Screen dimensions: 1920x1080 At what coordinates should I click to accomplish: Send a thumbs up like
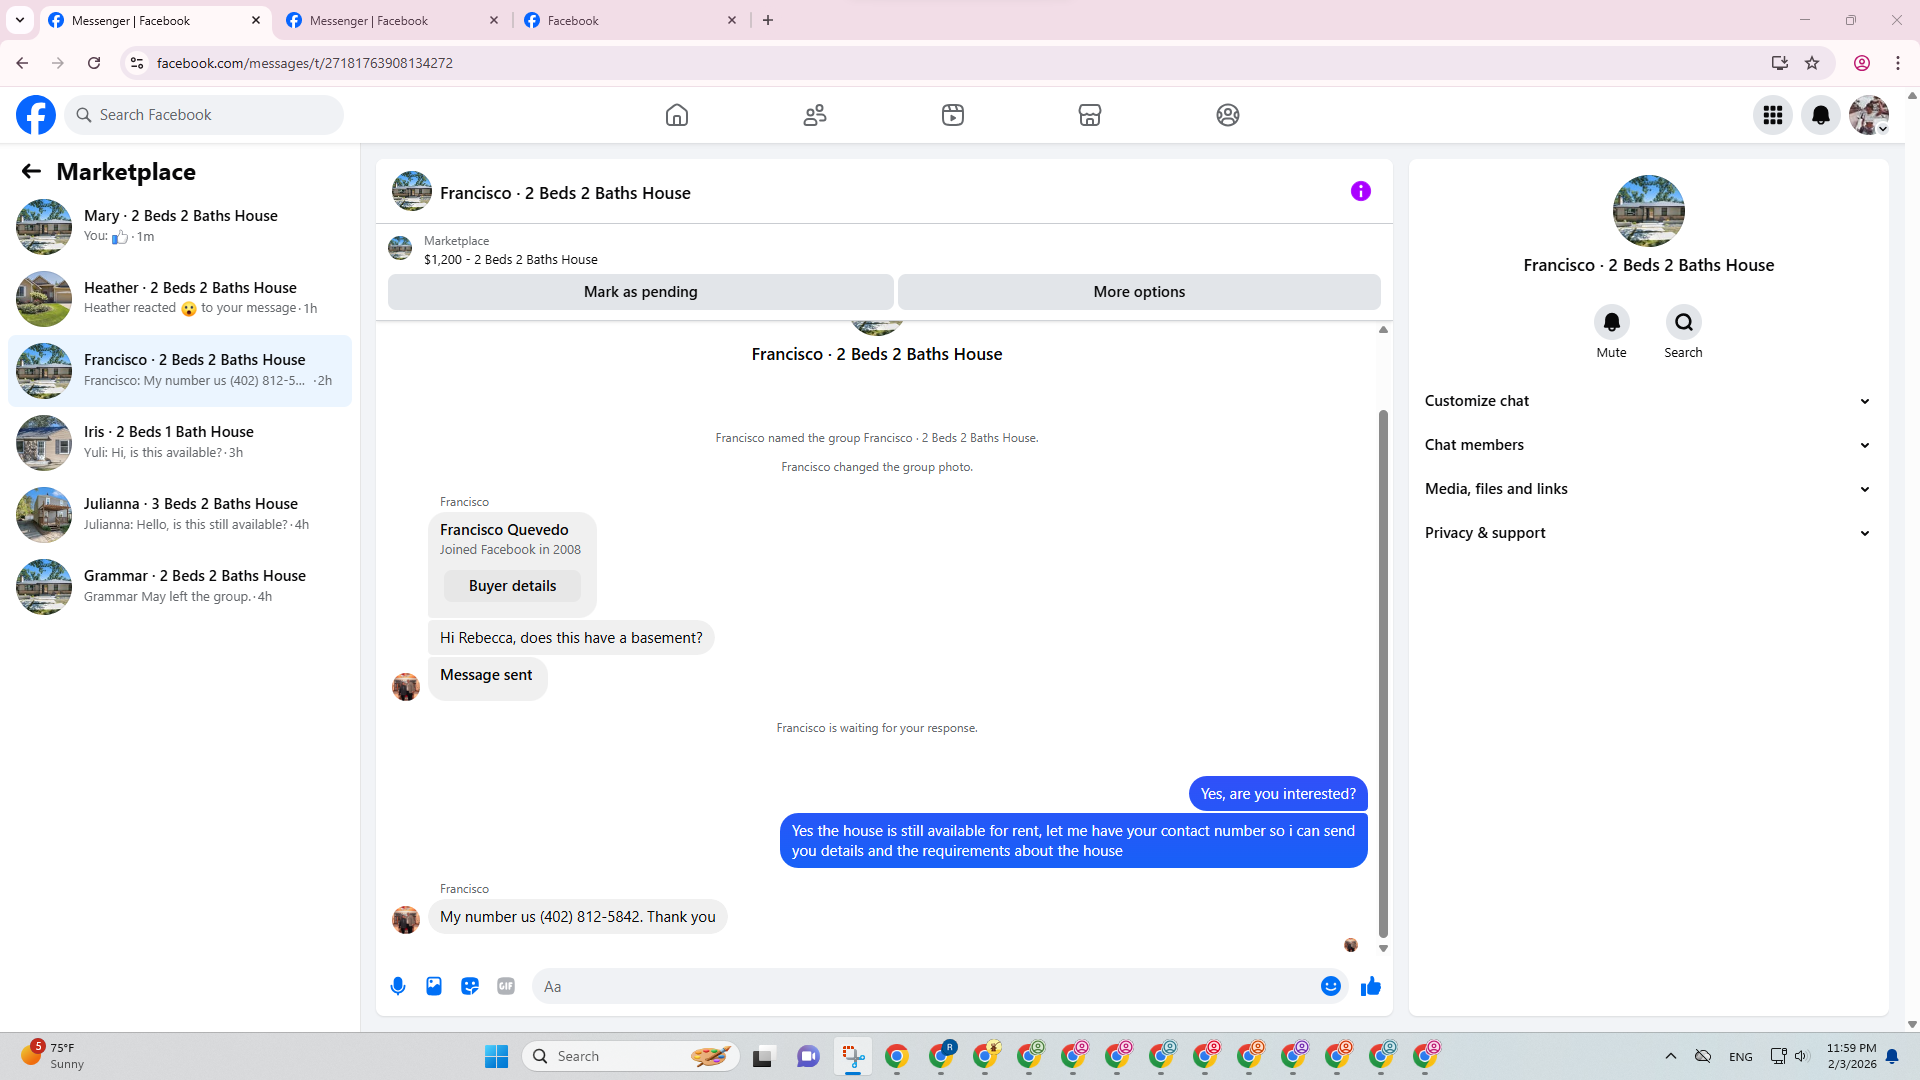(1370, 986)
